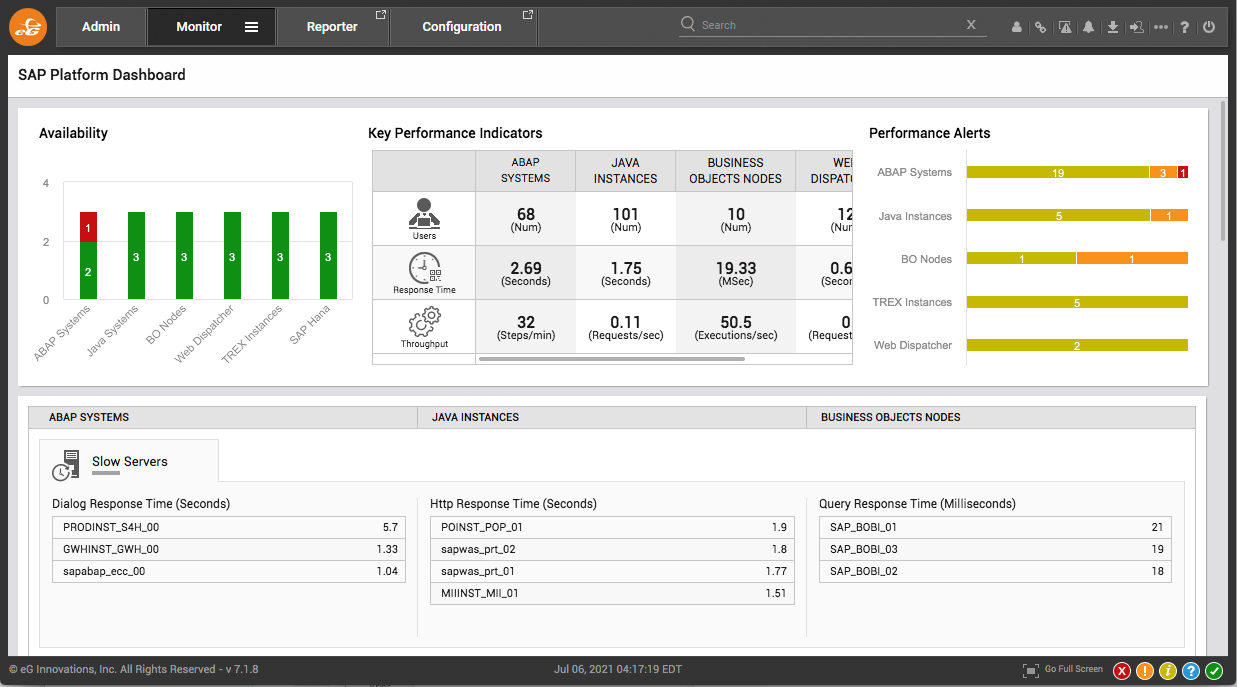This screenshot has width=1237, height=687.
Task: Click the chain link icon in header
Action: (x=1041, y=28)
